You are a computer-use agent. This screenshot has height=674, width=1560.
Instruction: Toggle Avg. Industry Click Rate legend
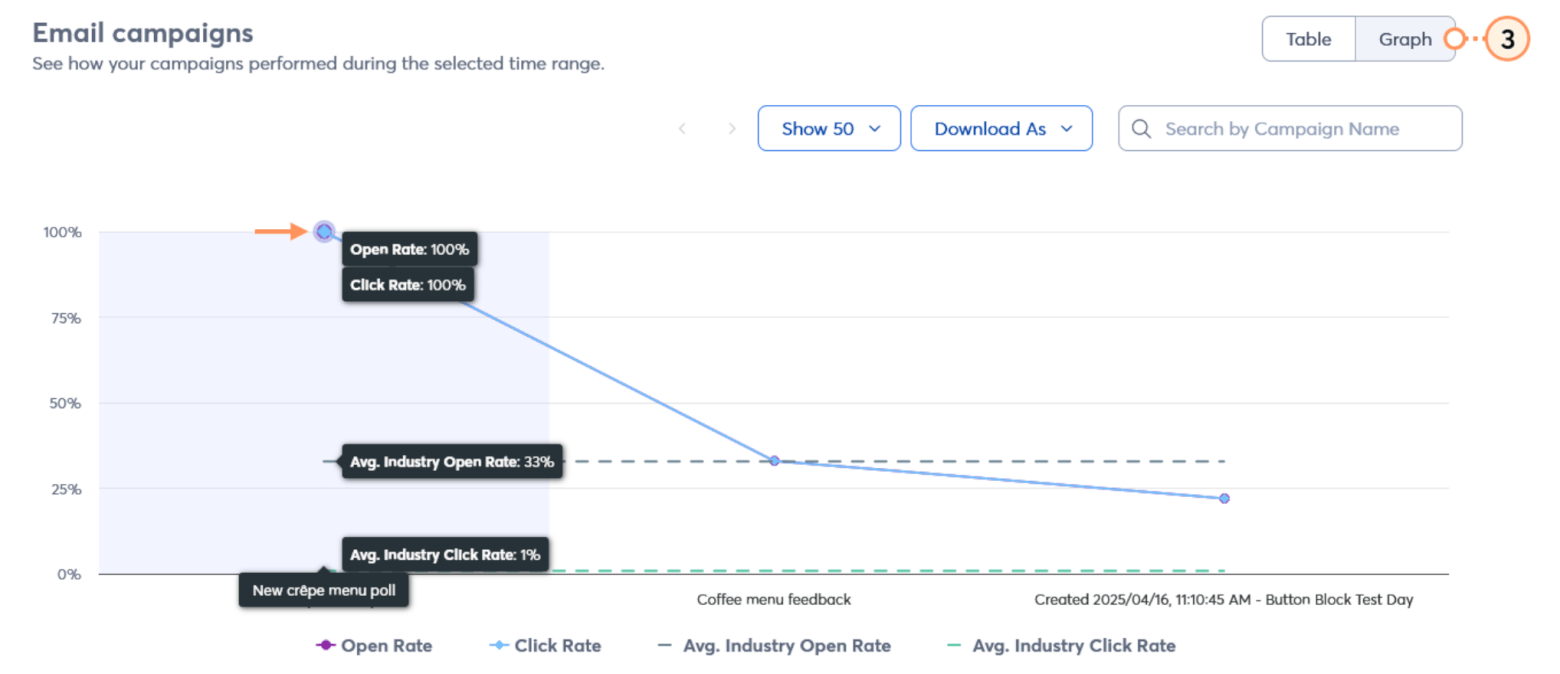[x=1061, y=645]
